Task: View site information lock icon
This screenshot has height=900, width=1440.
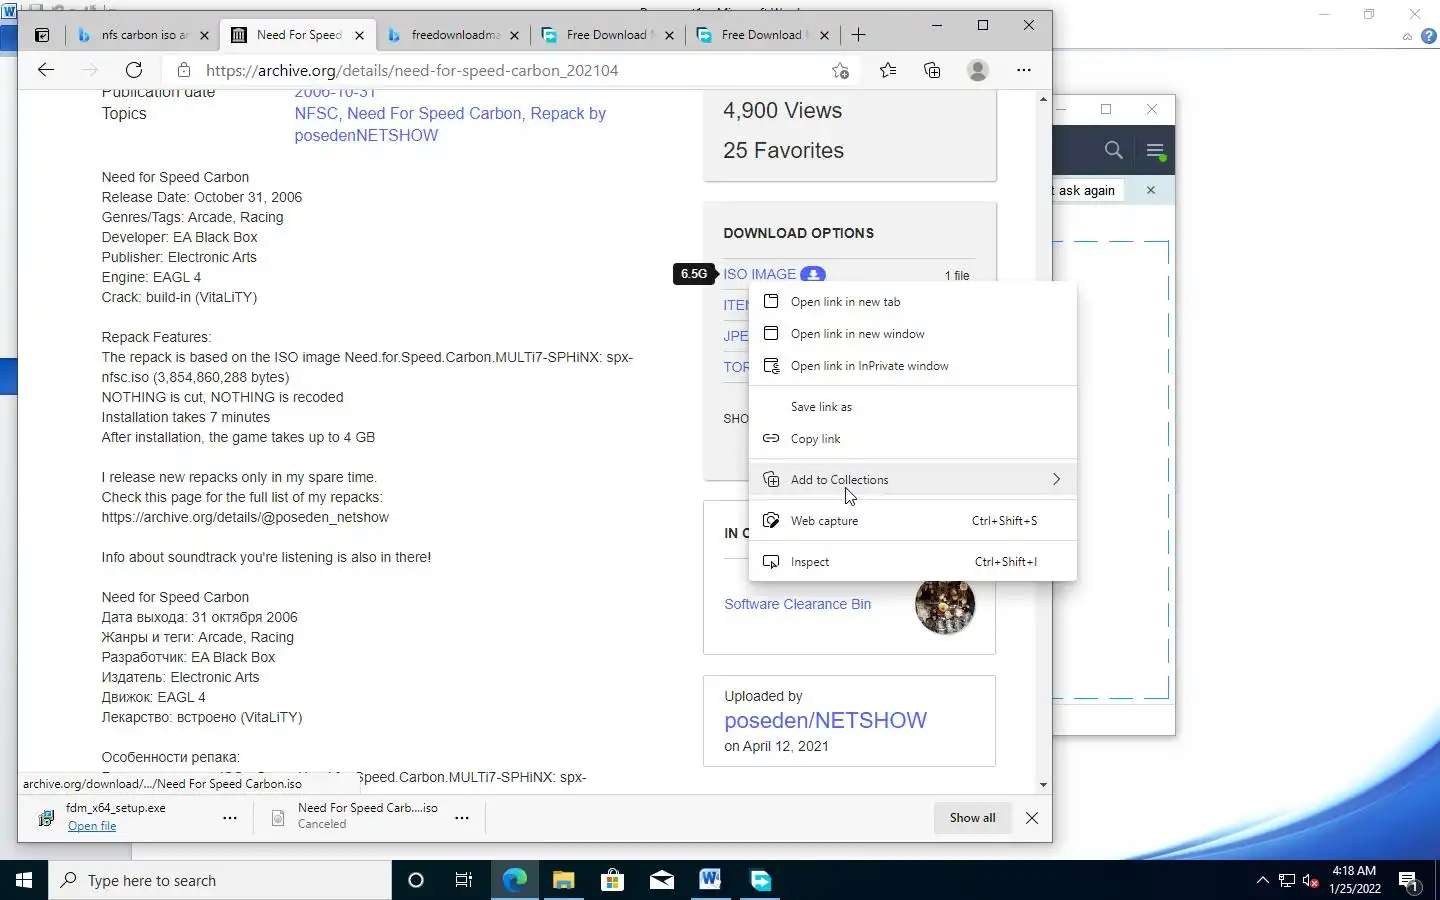Action: 183,70
